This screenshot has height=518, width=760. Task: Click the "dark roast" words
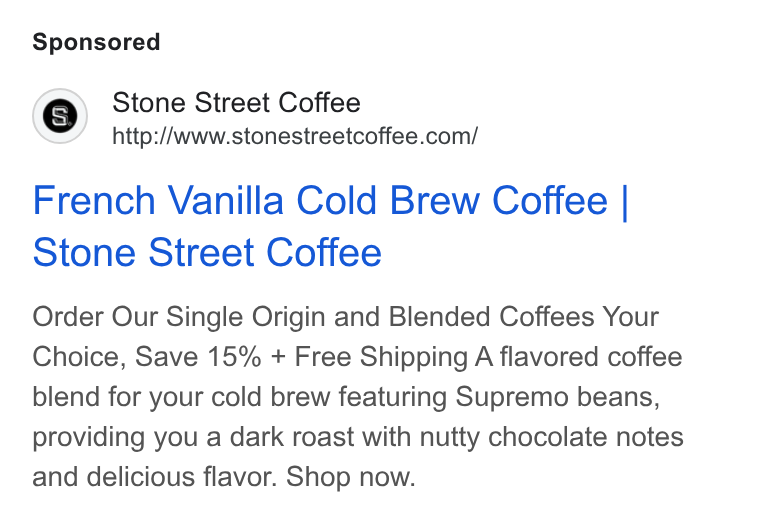pos(292,437)
